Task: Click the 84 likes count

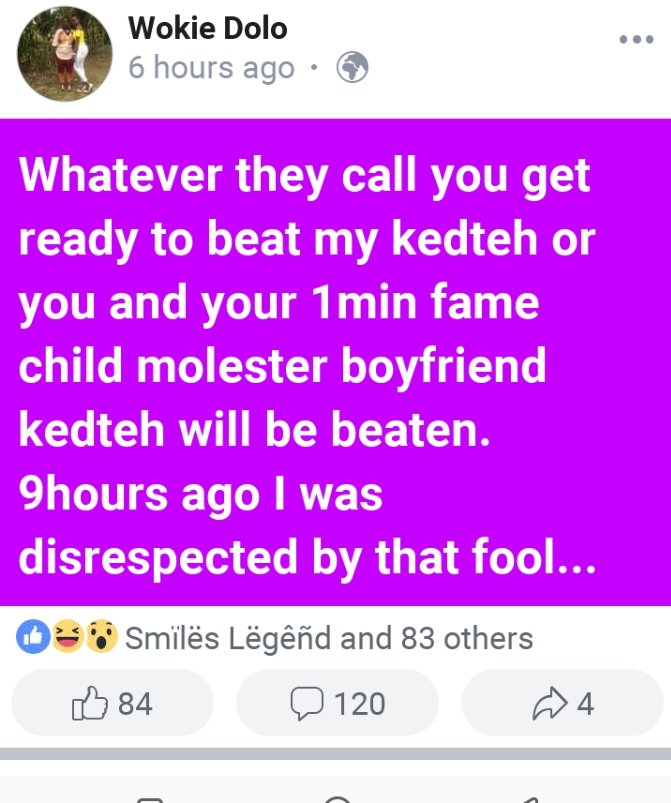Action: pos(135,704)
